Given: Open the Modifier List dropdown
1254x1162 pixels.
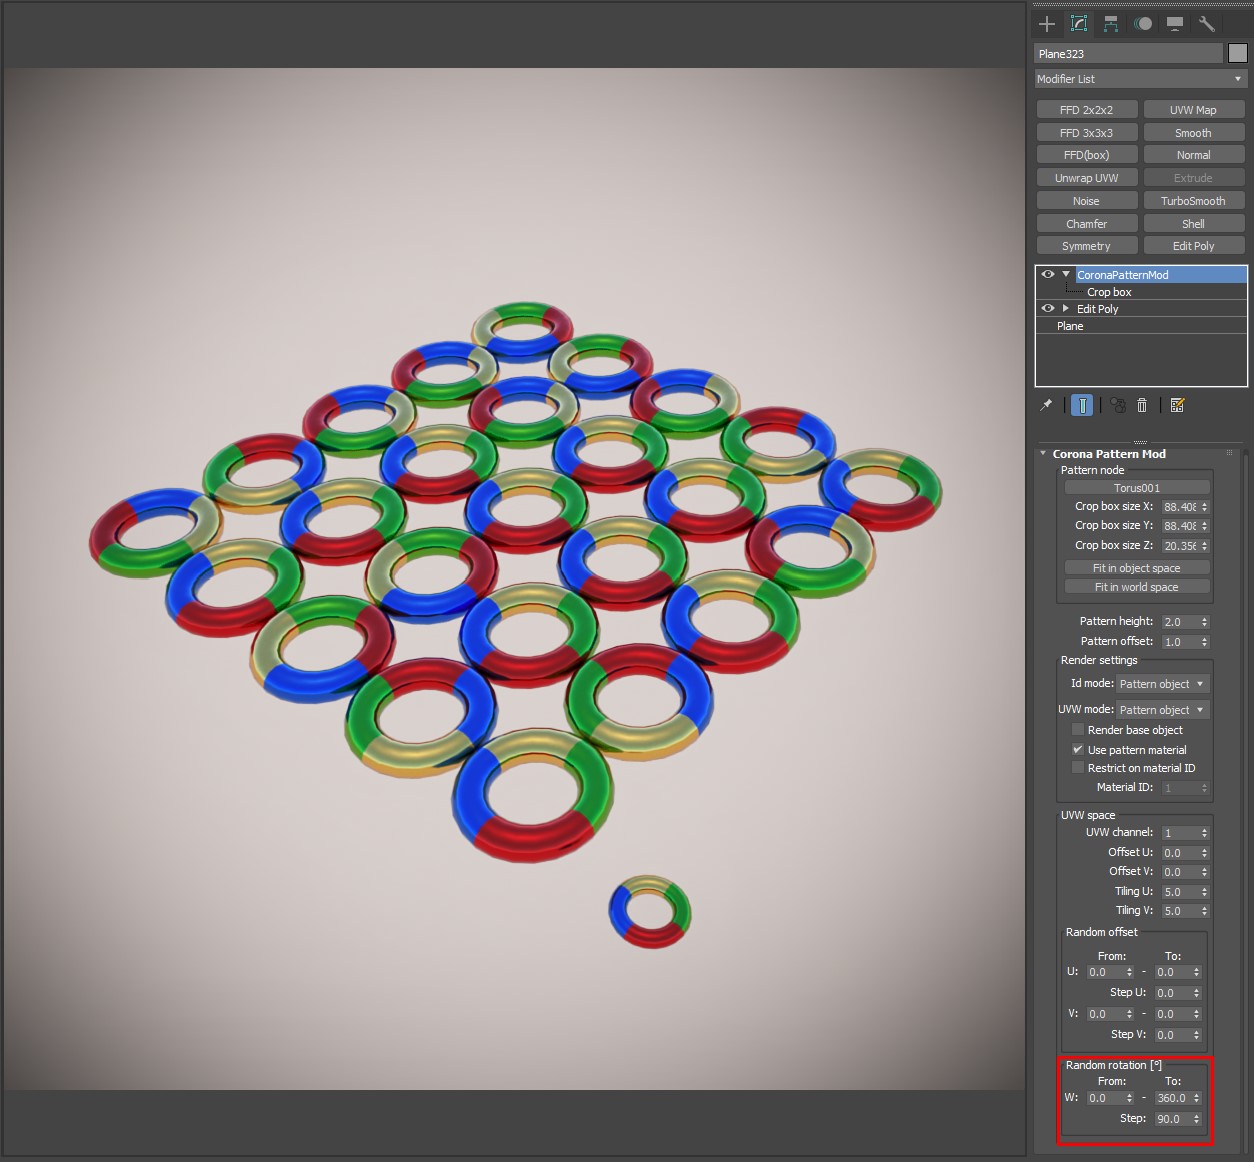Looking at the screenshot, I should 1140,79.
